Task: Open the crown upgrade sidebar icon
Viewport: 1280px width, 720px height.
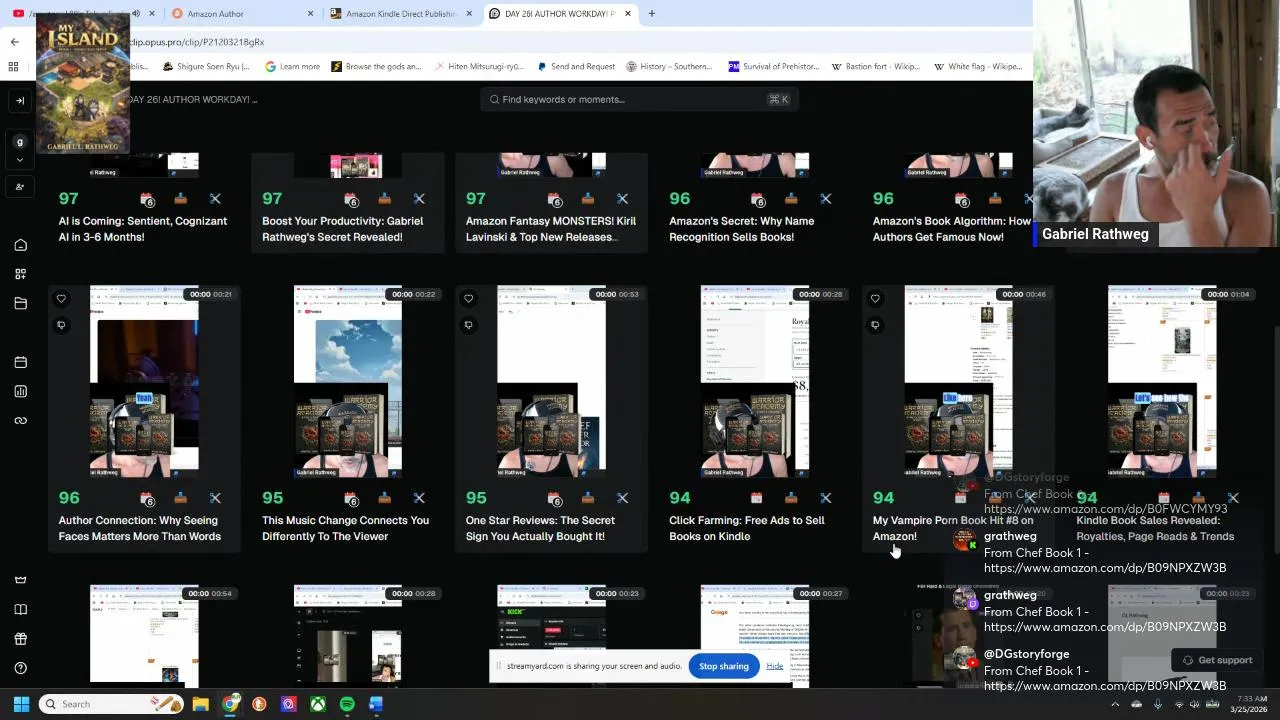Action: click(x=20, y=580)
